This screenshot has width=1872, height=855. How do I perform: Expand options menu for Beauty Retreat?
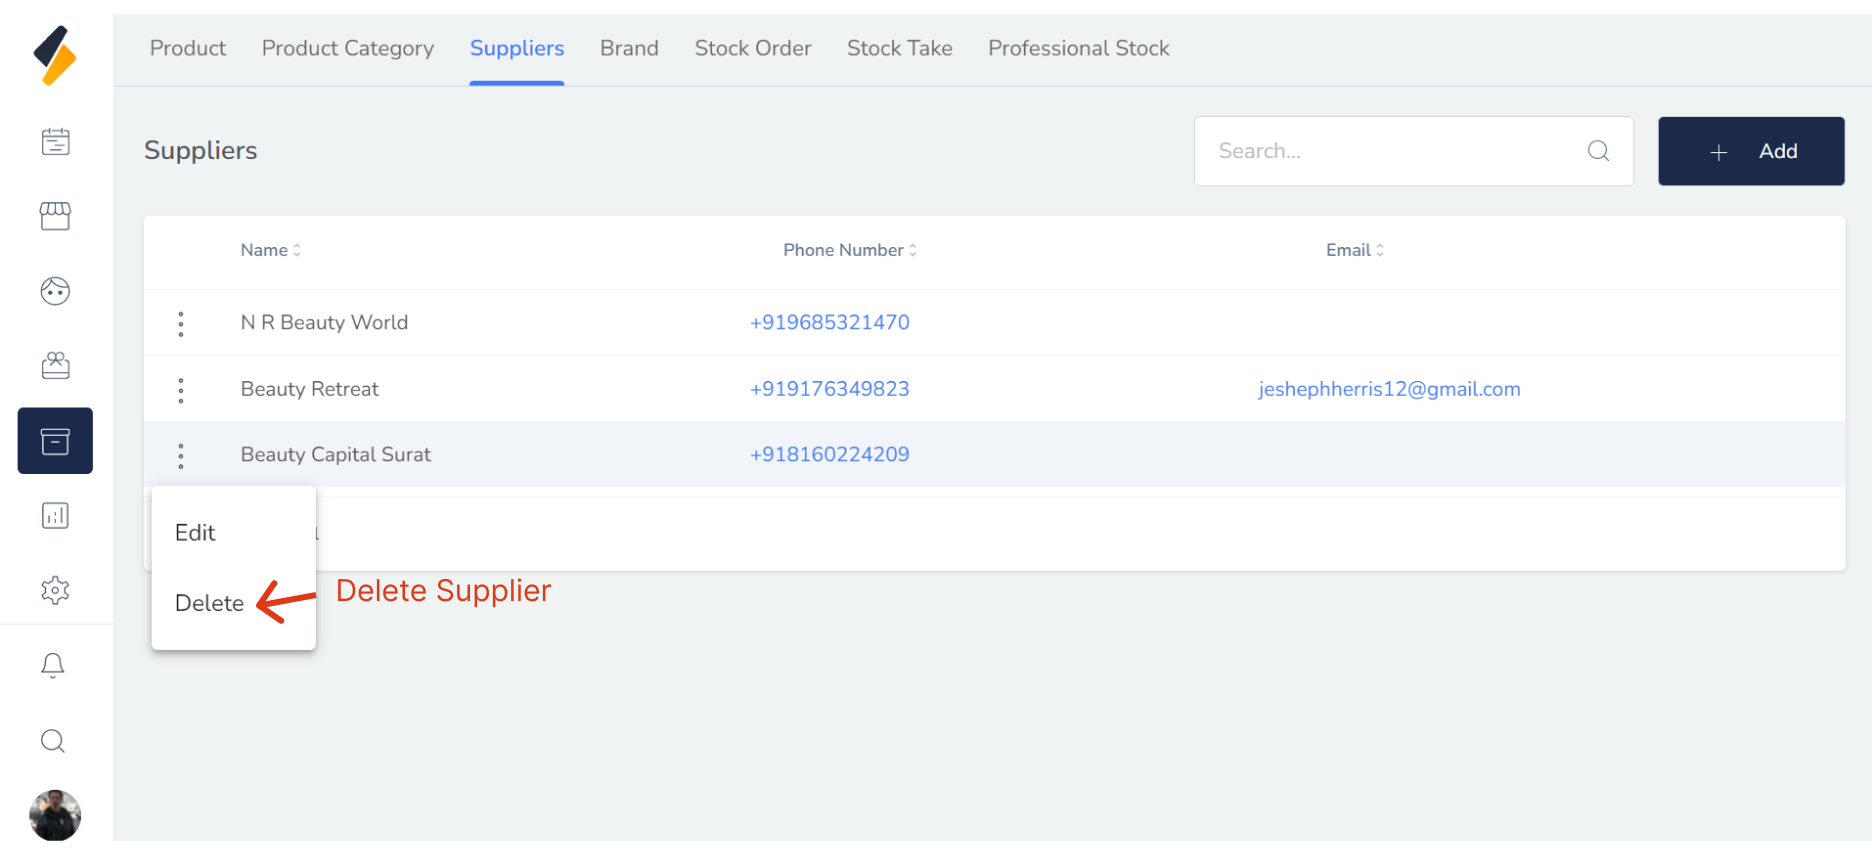tap(181, 390)
